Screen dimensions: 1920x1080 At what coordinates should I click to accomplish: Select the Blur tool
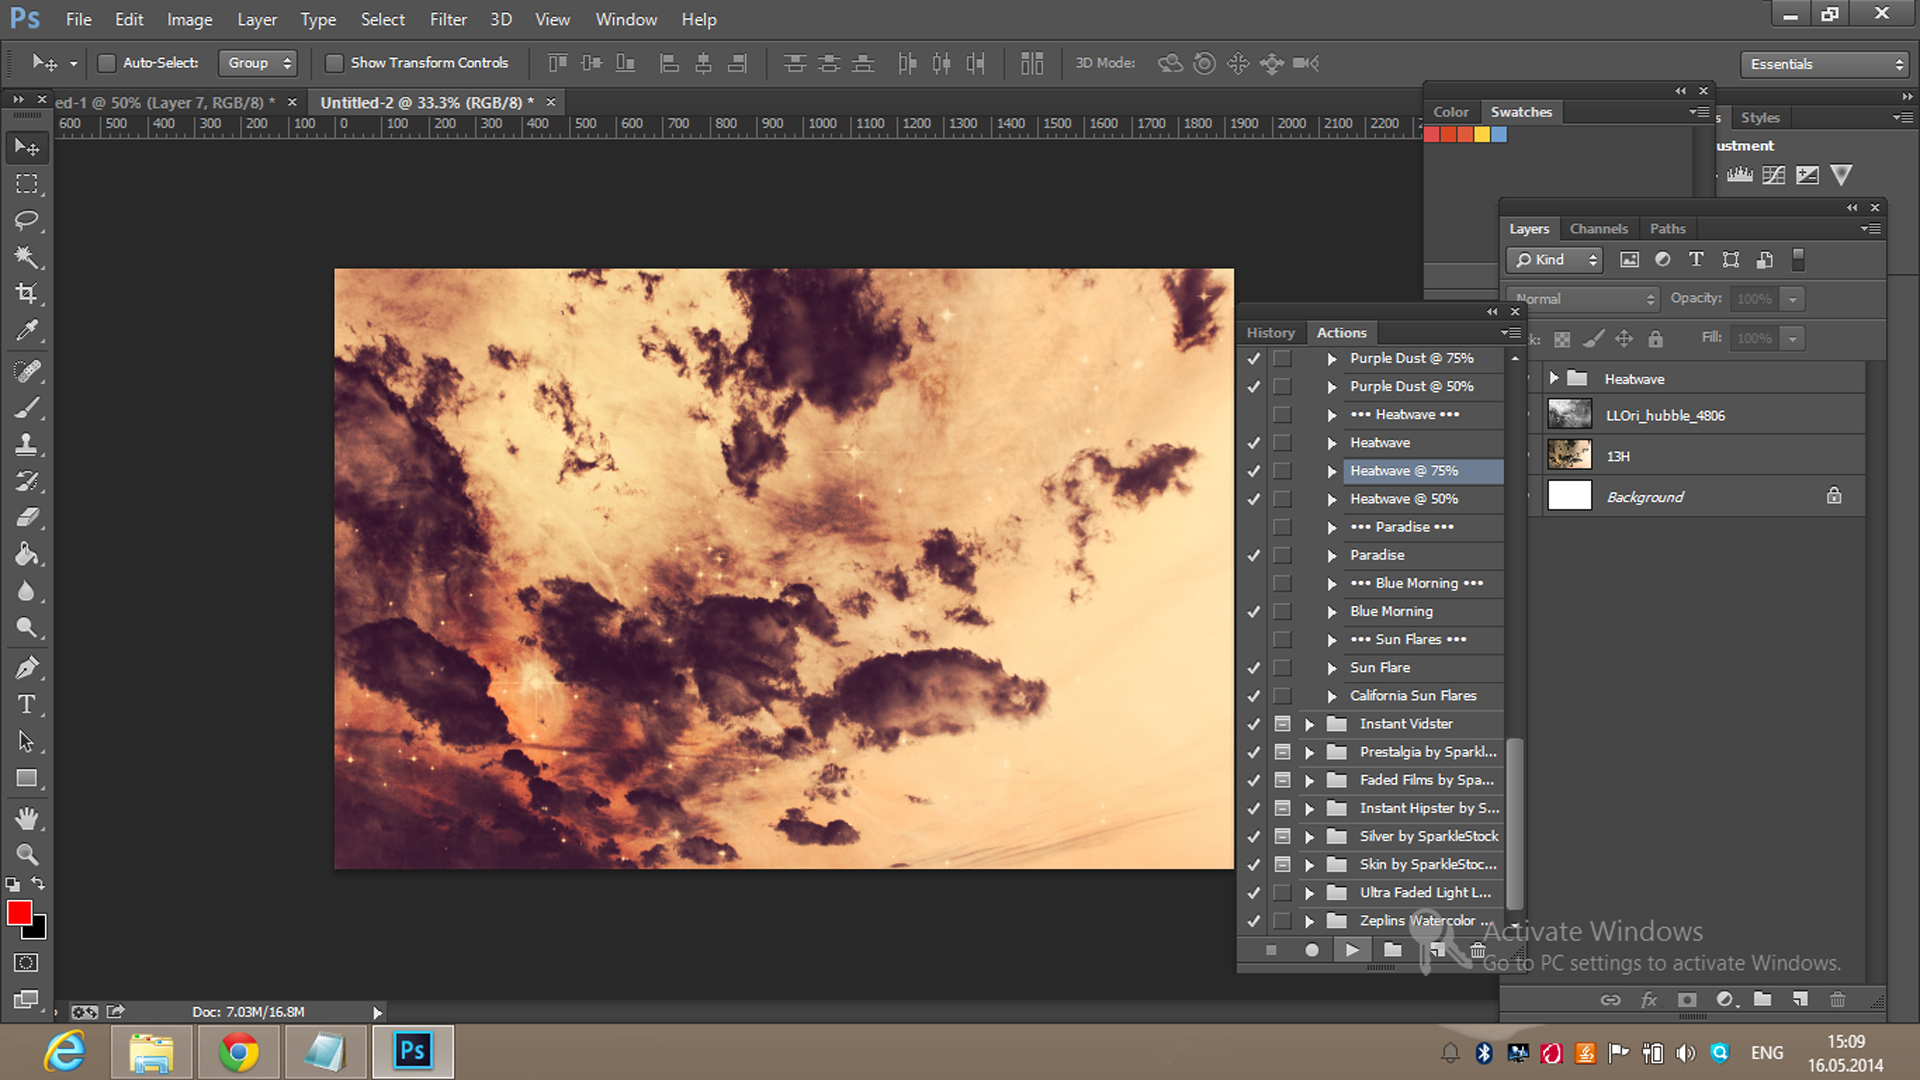[x=27, y=591]
